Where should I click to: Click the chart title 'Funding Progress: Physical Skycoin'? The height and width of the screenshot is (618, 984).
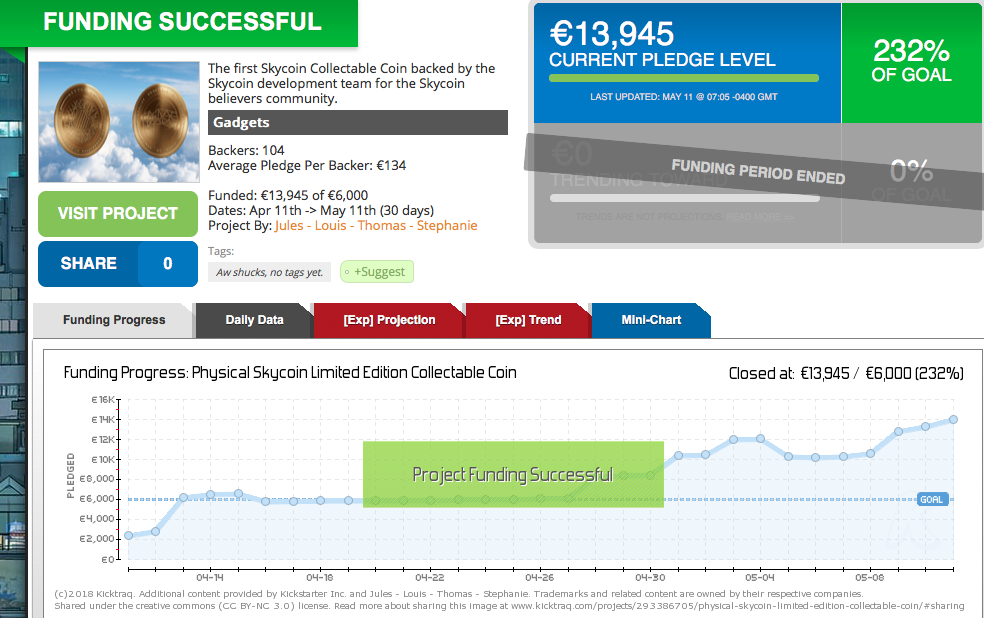290,373
